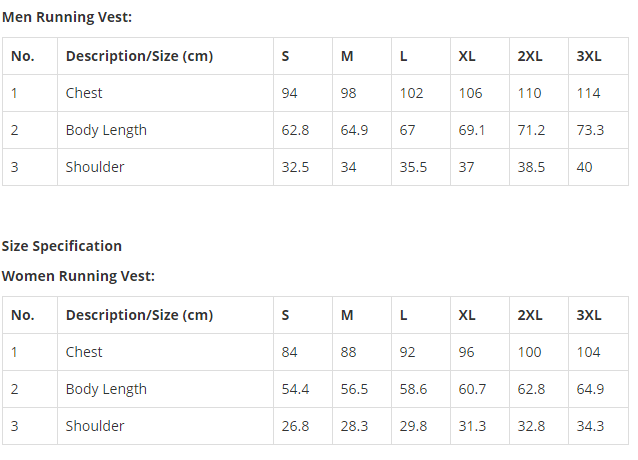Click Men's Body Length value 62.8
Image resolution: width=638 pixels, height=460 pixels.
click(295, 130)
